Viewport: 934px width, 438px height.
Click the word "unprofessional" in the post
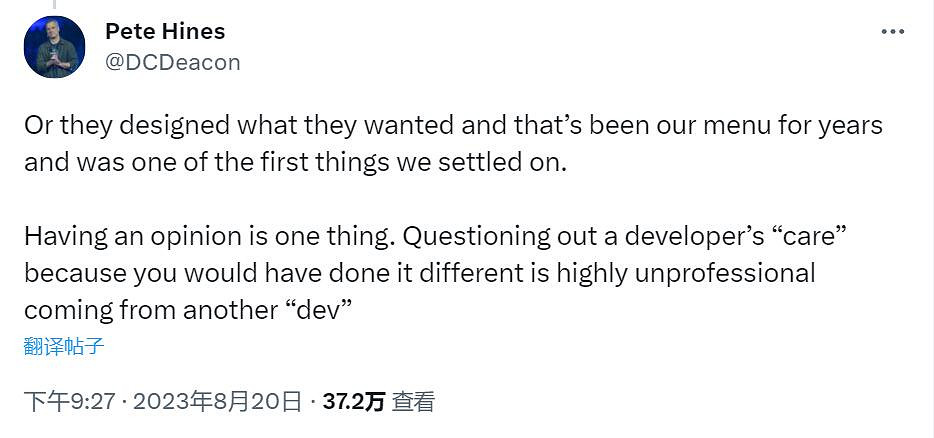[720, 273]
